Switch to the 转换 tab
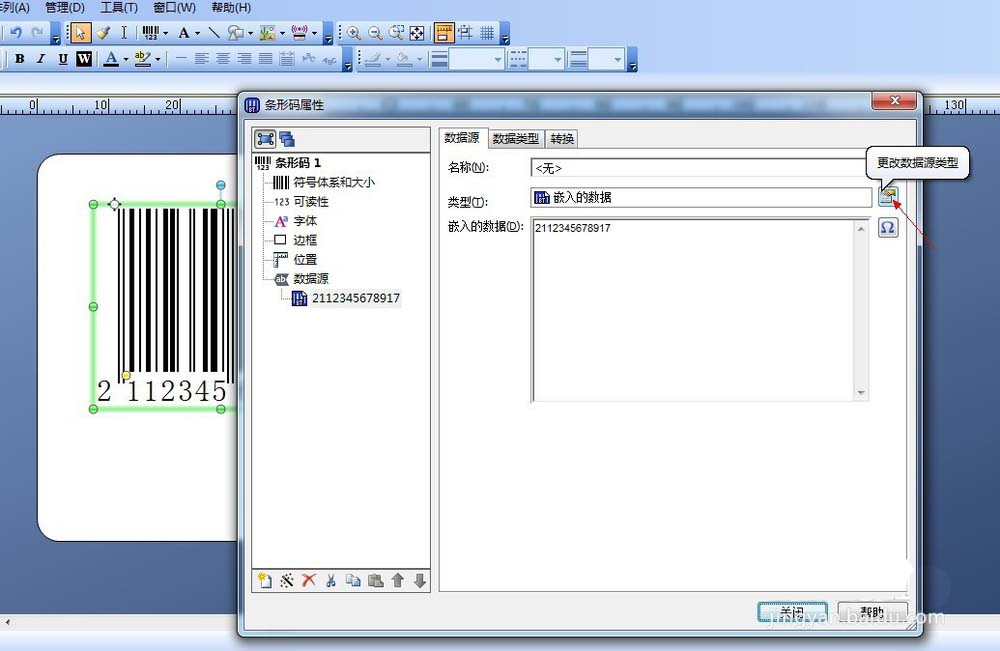Screen dimensions: 1000x651 coord(562,138)
